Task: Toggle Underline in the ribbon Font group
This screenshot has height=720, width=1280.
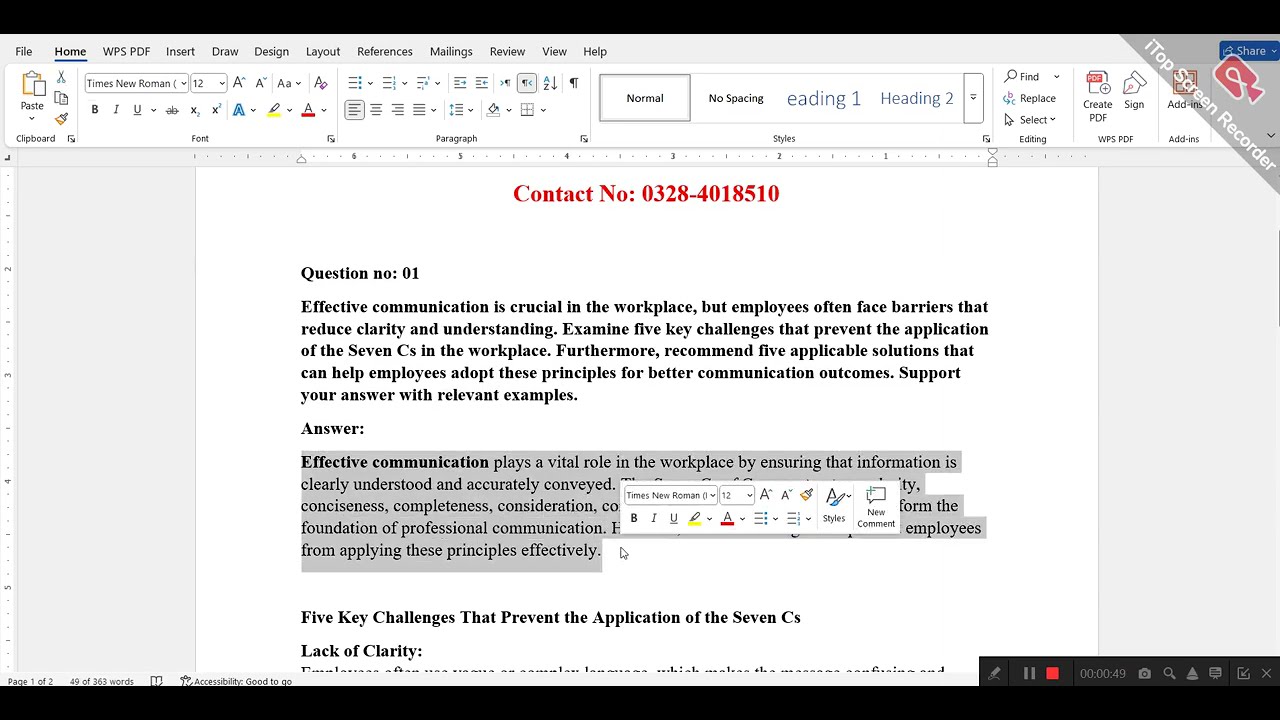Action: [x=137, y=110]
